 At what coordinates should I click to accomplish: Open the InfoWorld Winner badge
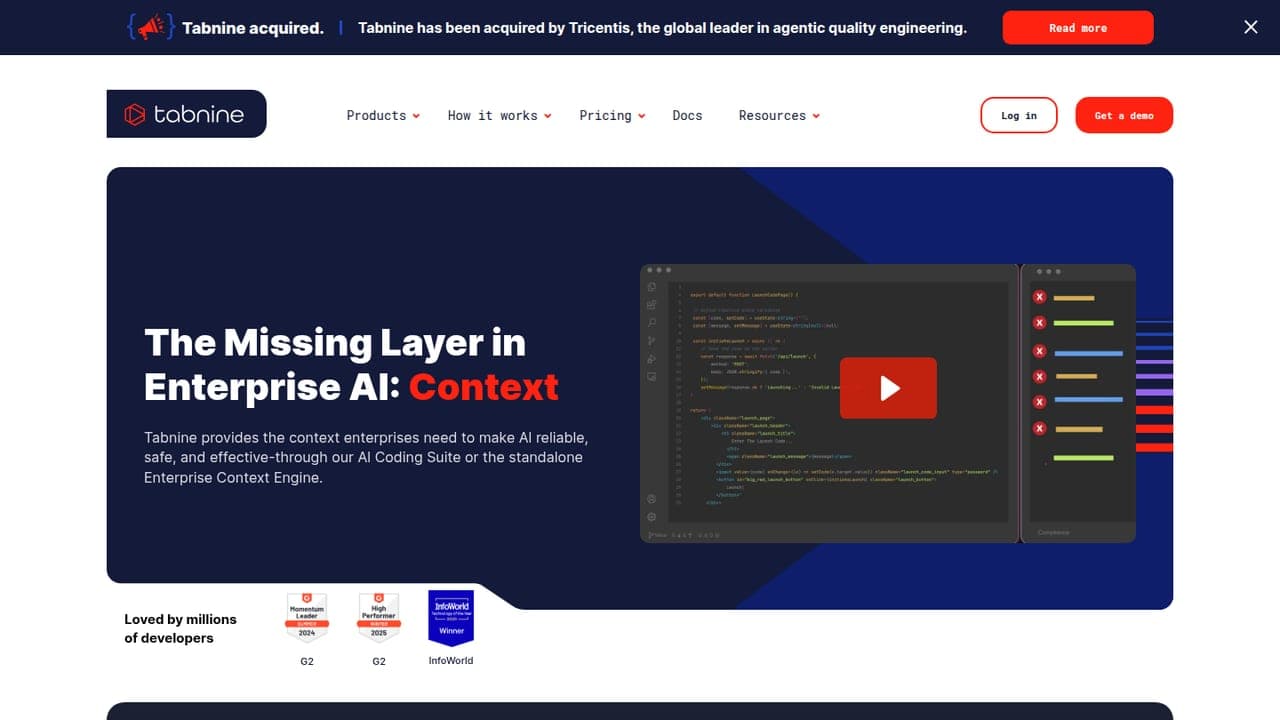[x=451, y=618]
